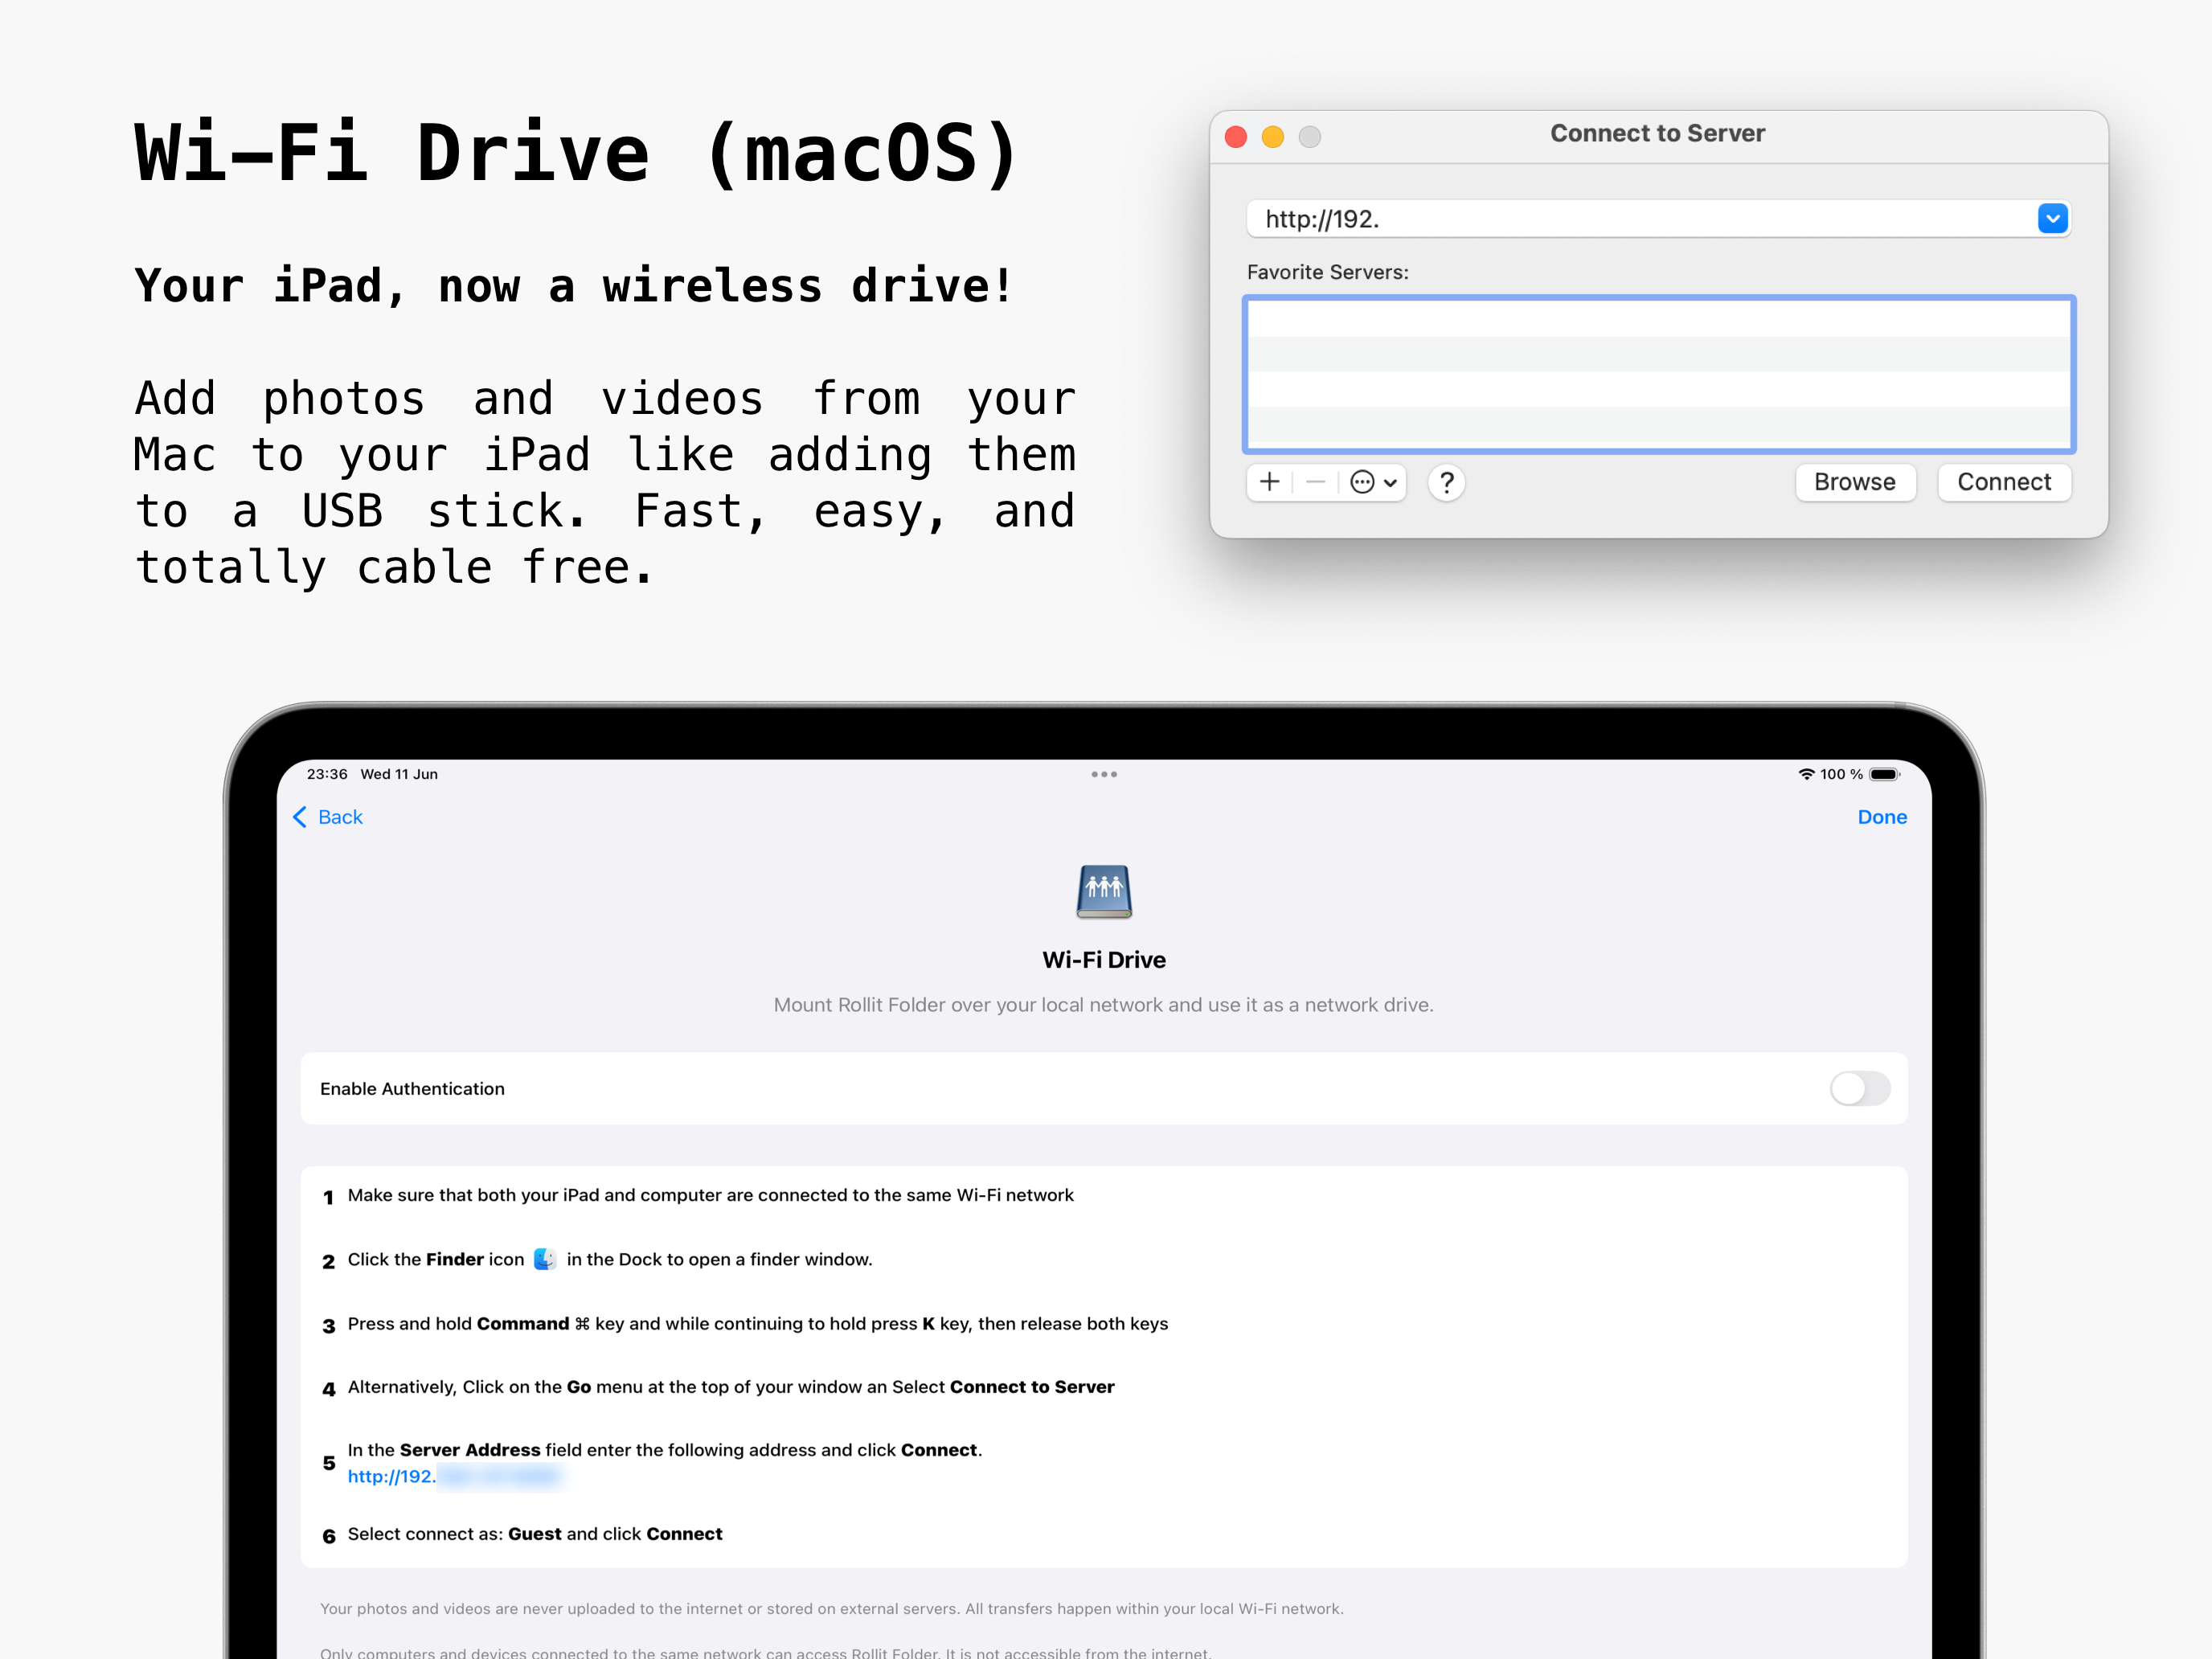This screenshot has height=1659, width=2212.
Task: Open the iPad multitasking three-dot indicator
Action: pyautogui.click(x=1104, y=773)
